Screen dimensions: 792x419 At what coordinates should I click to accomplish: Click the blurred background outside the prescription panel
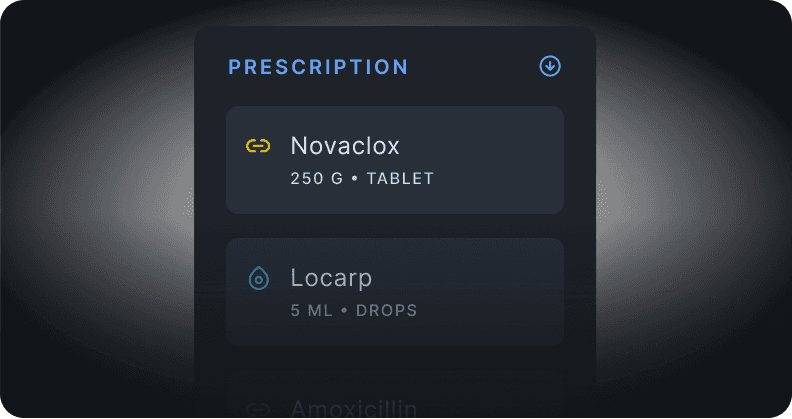[96, 210]
